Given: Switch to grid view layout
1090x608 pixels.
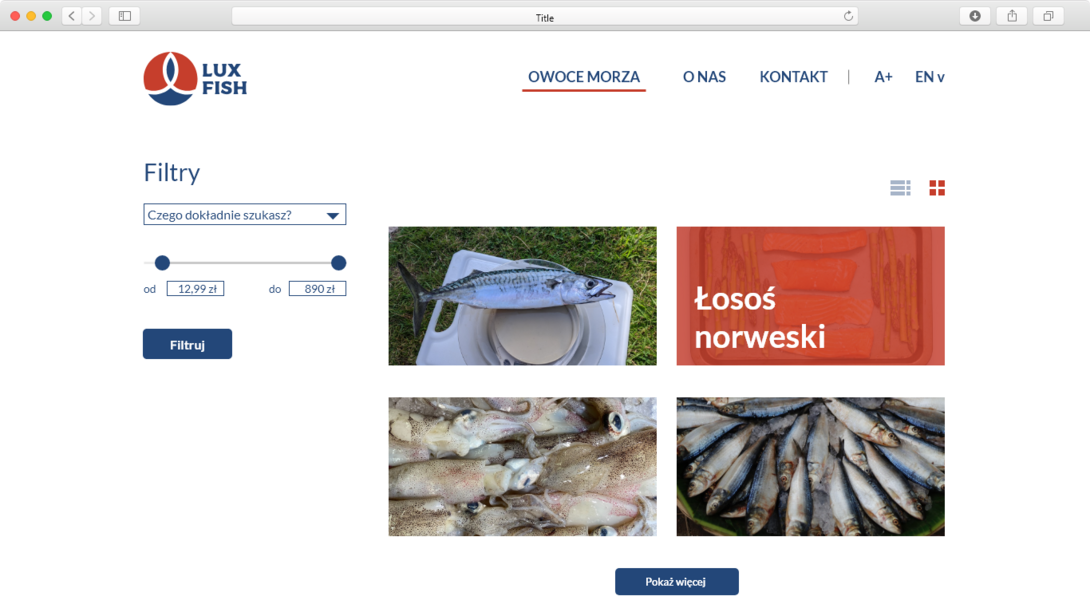Looking at the screenshot, I should pos(937,188).
